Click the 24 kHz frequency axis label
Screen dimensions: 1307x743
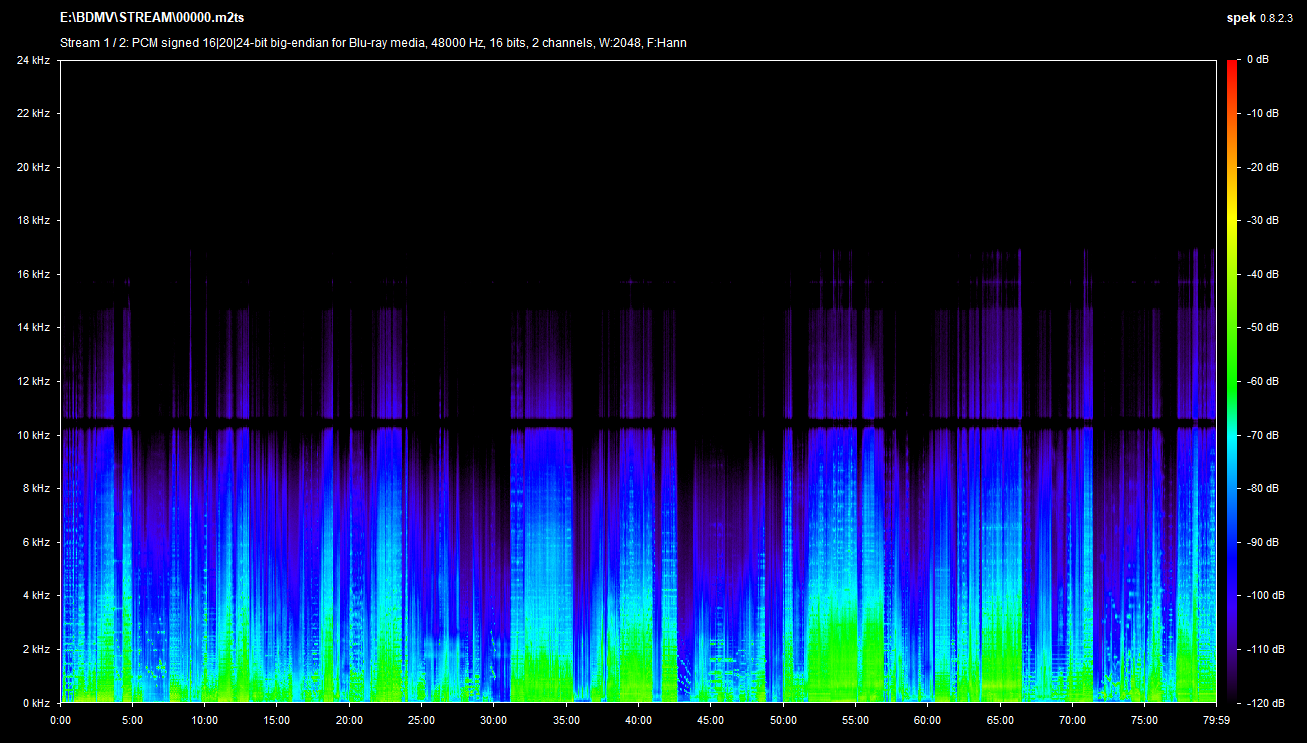33,60
